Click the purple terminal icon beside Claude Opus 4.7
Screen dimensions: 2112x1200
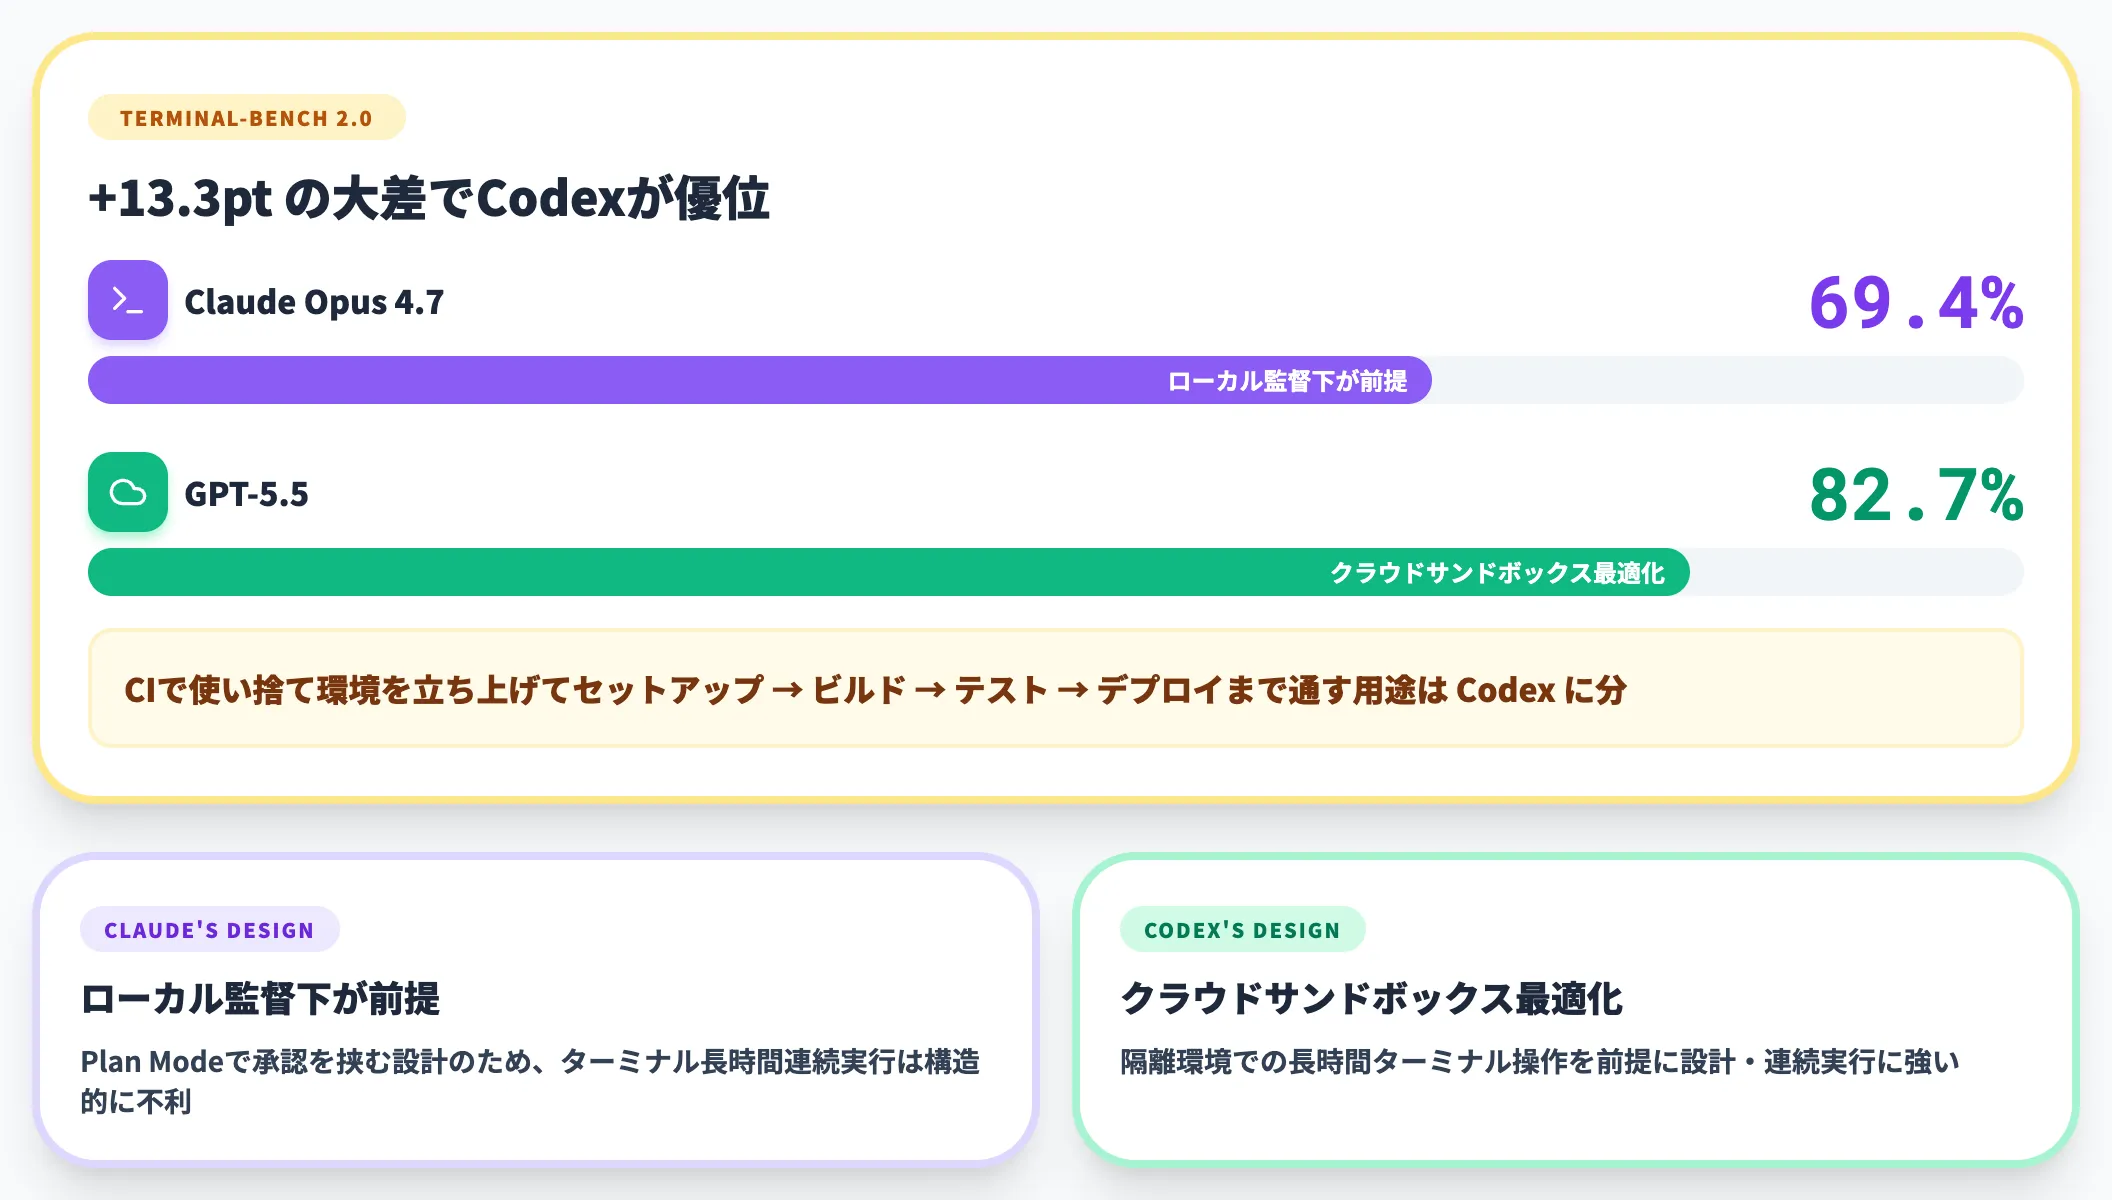pyautogui.click(x=128, y=300)
